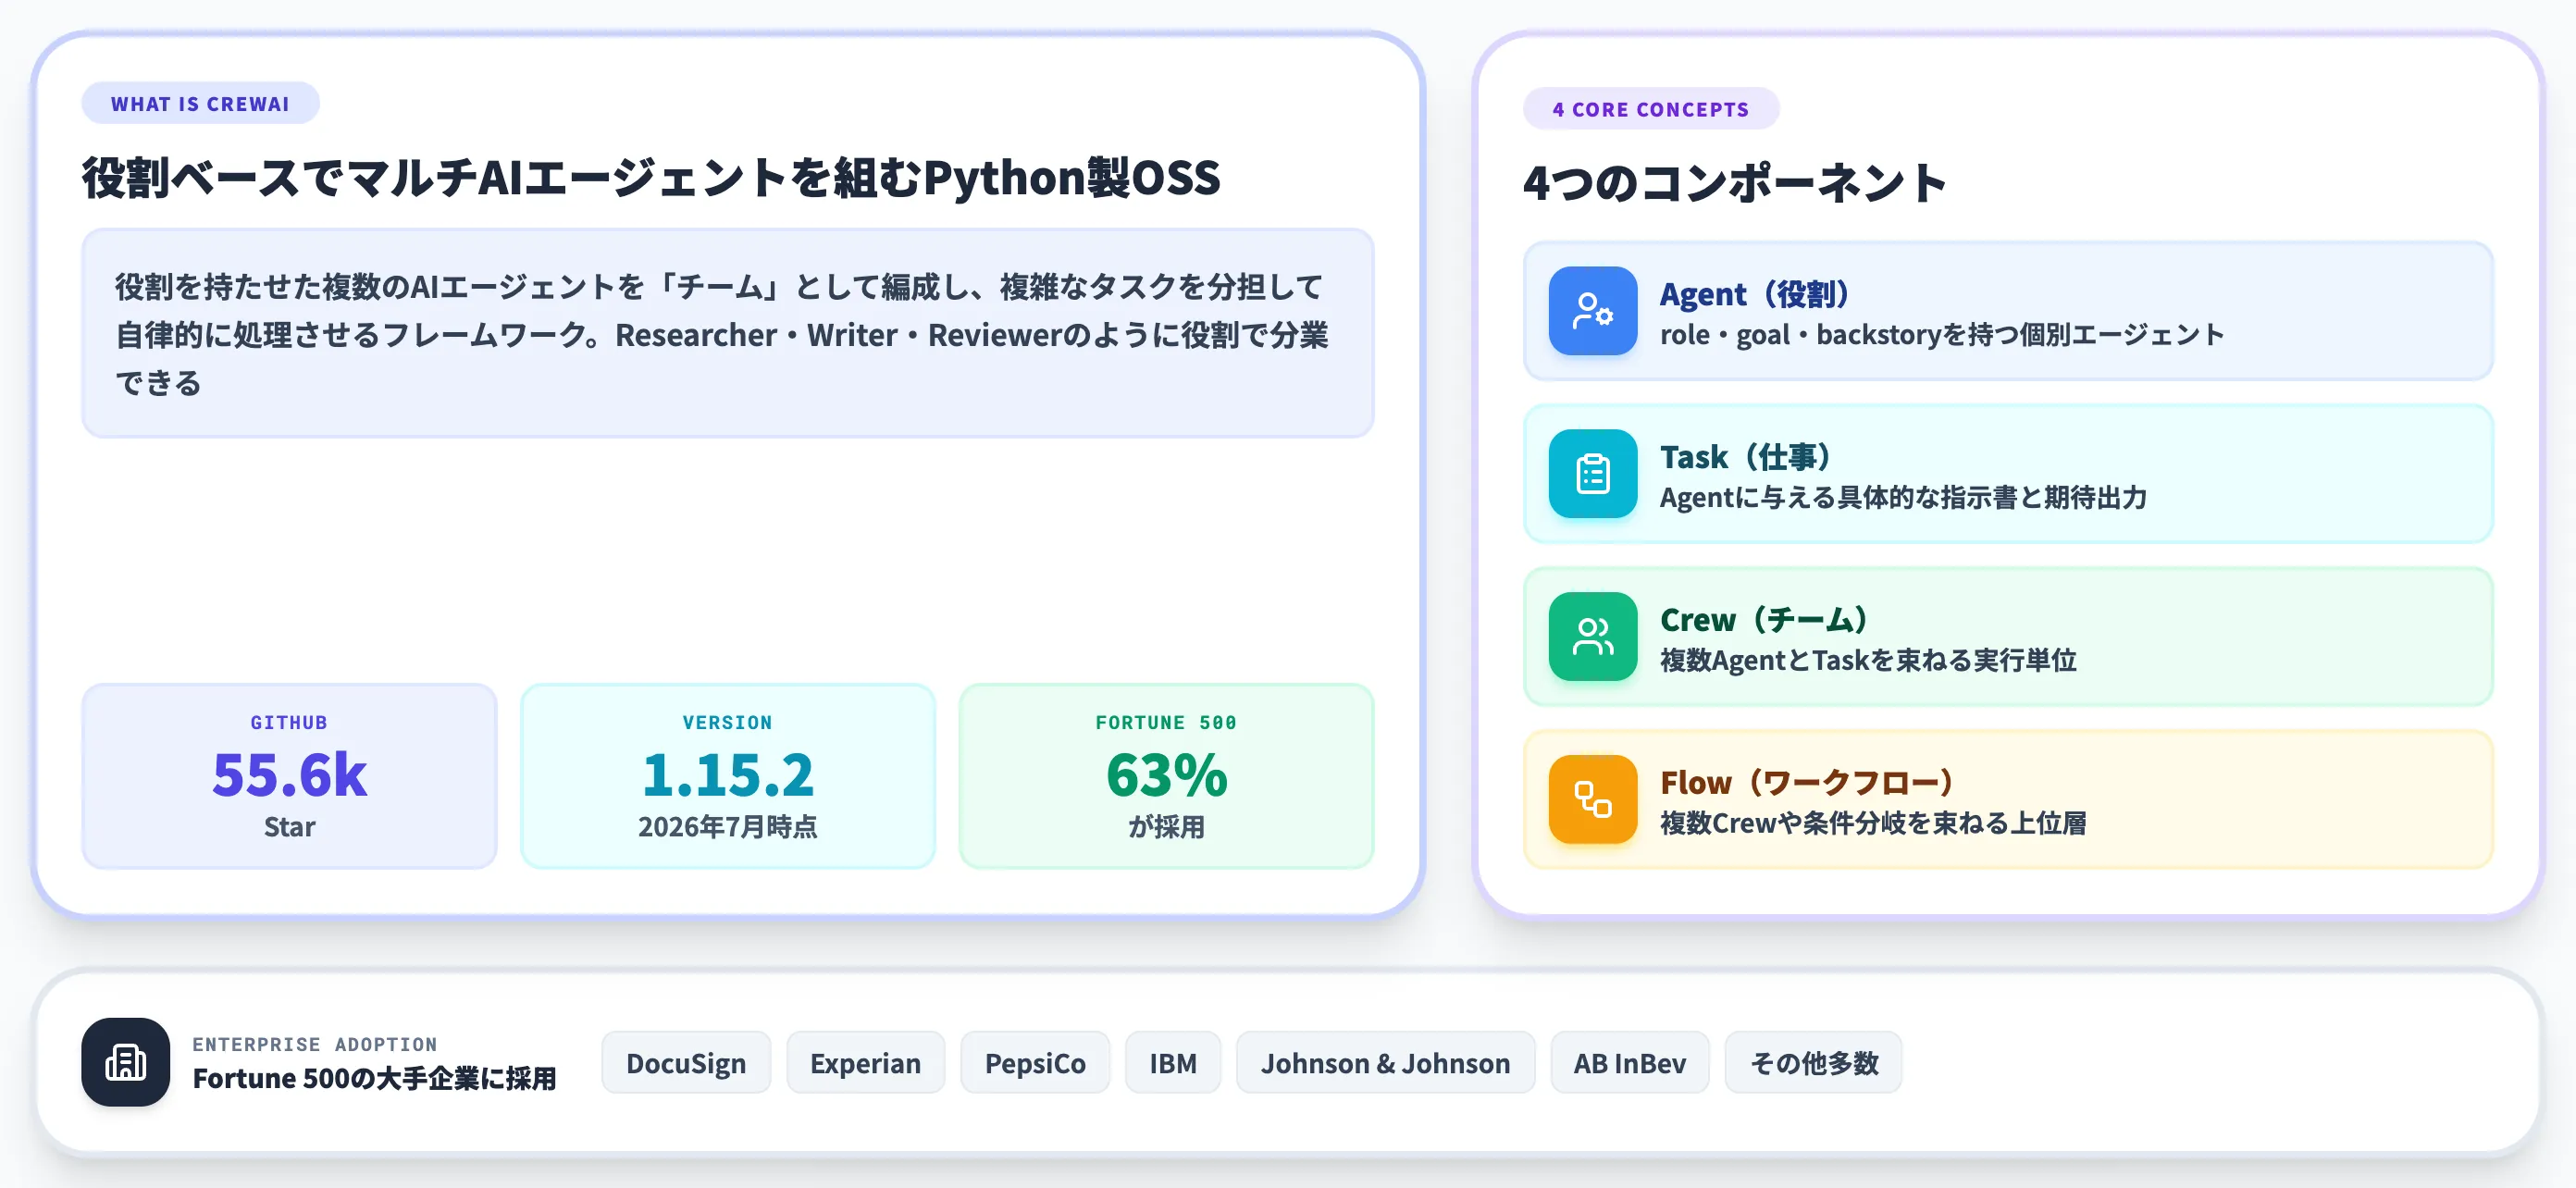This screenshot has width=2576, height=1188.
Task: Click the text 複数AgentとTaskを束ねる実行単位
Action: pos(1868,660)
